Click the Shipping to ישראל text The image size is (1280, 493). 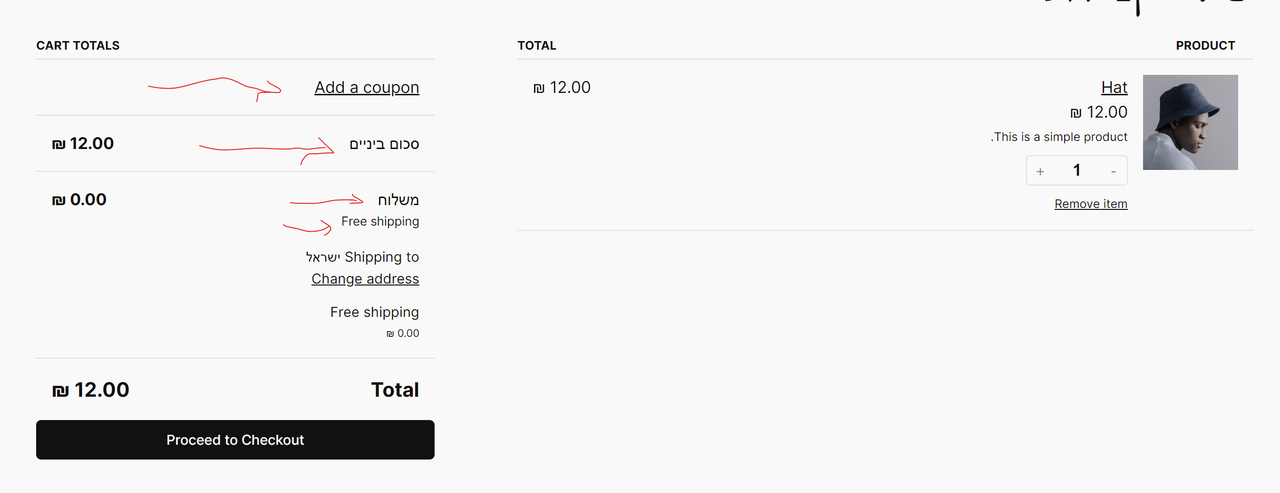363,257
